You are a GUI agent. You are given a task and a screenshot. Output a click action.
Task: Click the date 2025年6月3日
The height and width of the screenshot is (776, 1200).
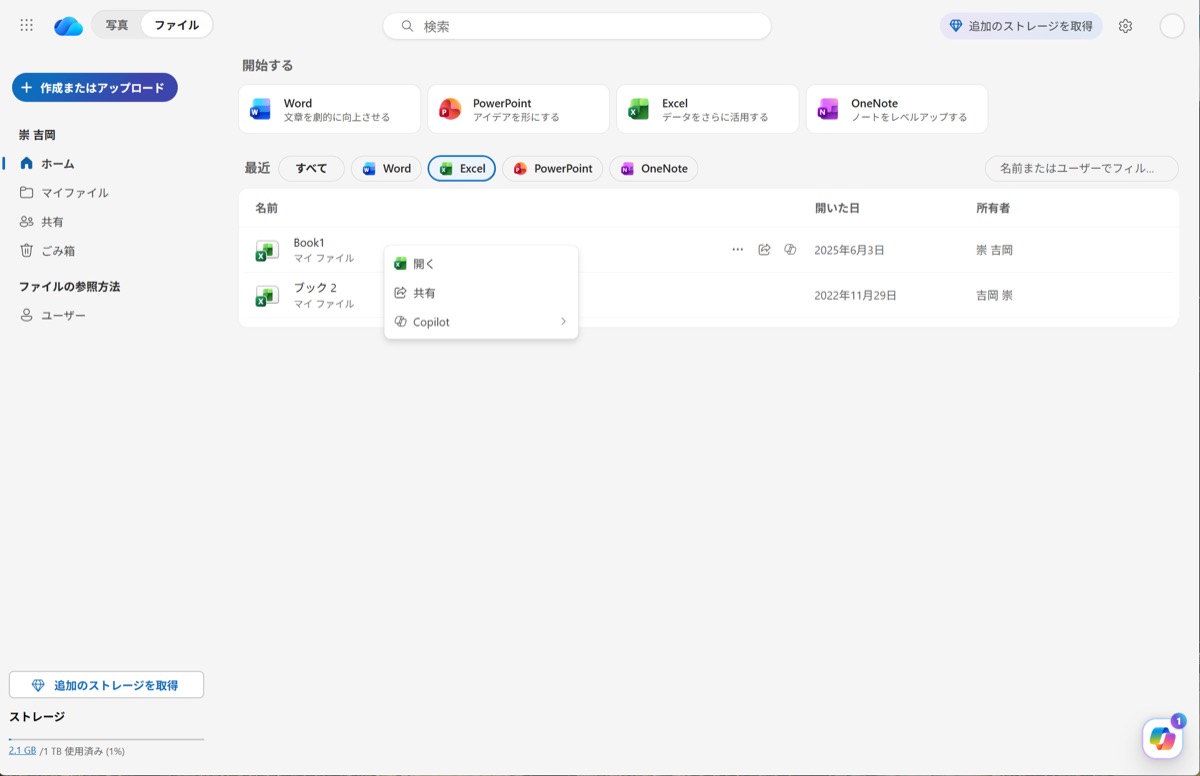tap(849, 250)
